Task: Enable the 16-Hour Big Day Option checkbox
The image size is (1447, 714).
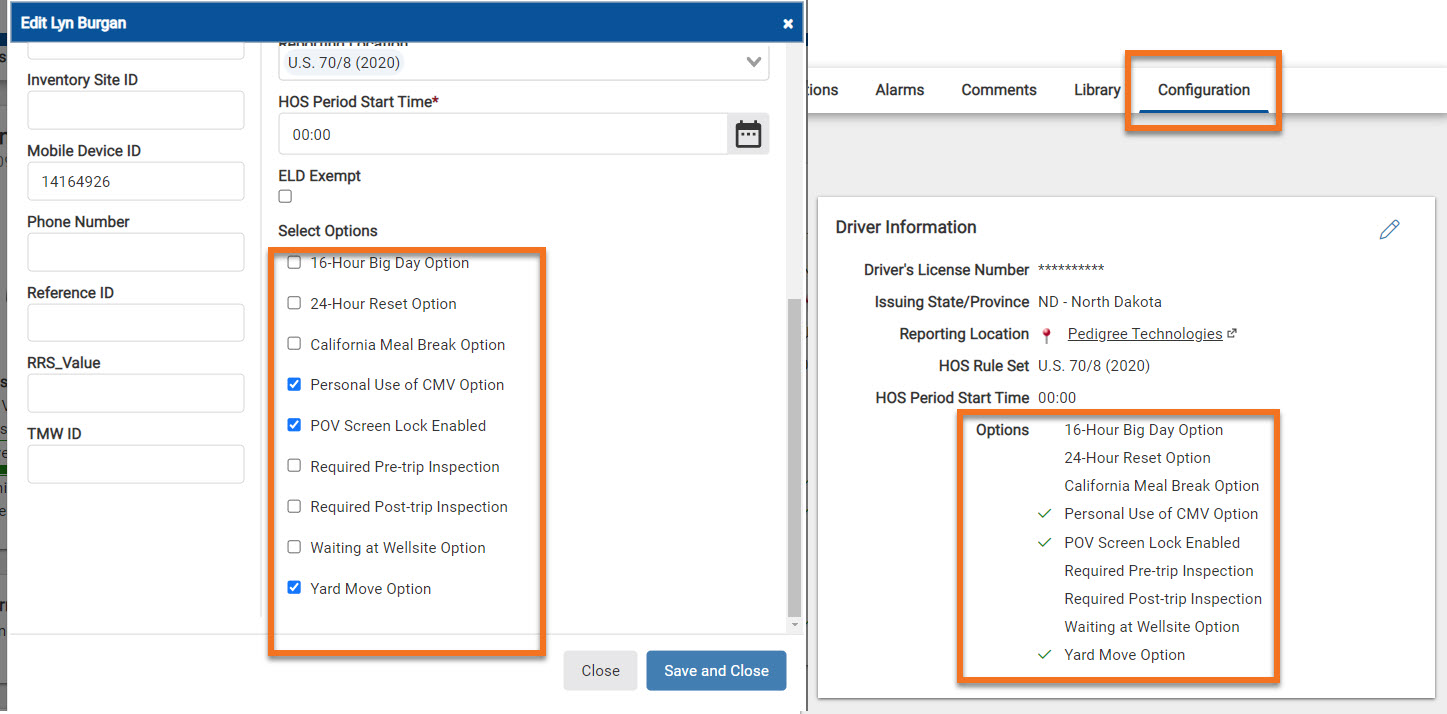Action: tap(294, 263)
